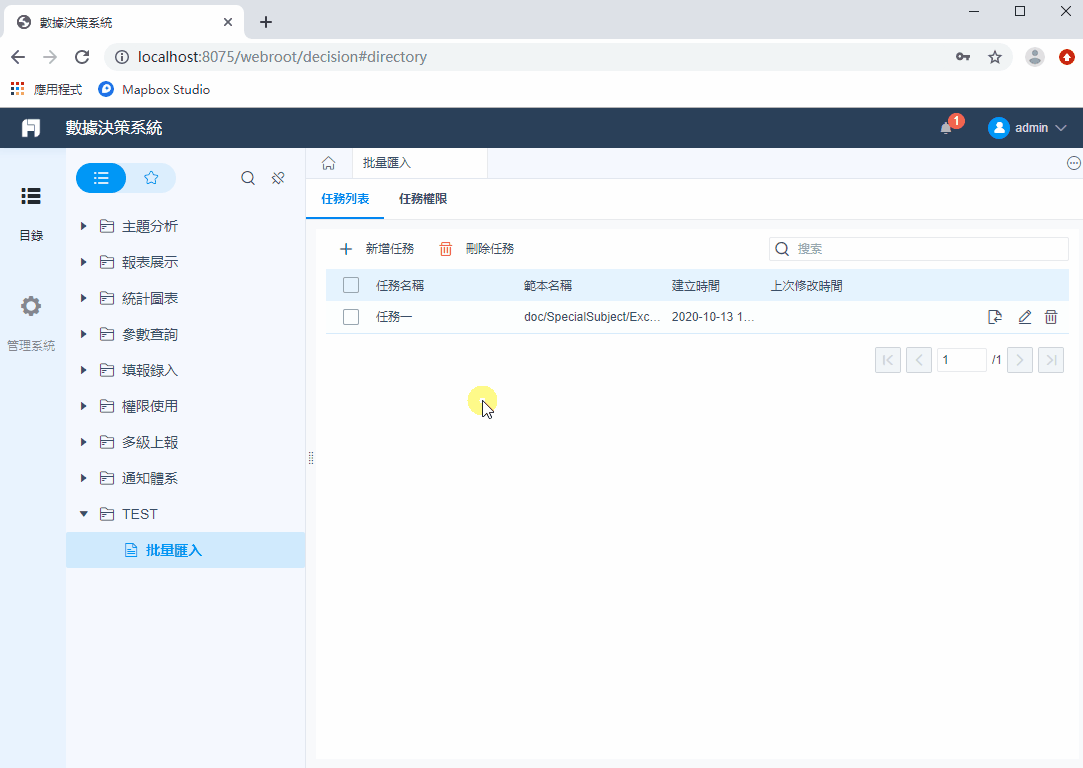
Task: Open the notification bell with red badge
Action: (x=945, y=128)
